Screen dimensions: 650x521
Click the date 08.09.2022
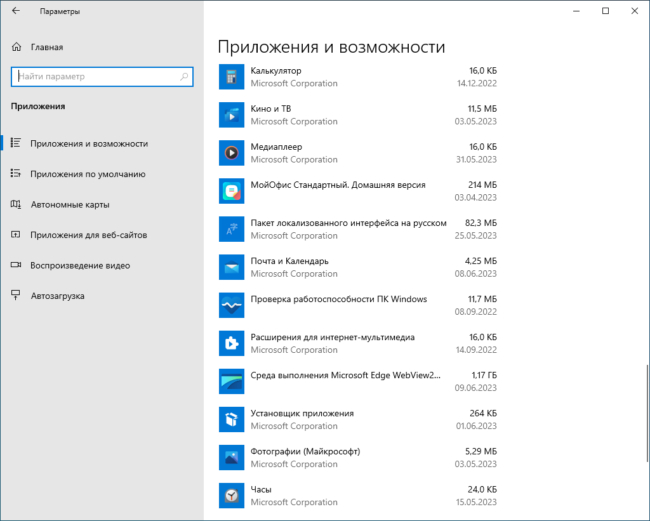coord(475,312)
